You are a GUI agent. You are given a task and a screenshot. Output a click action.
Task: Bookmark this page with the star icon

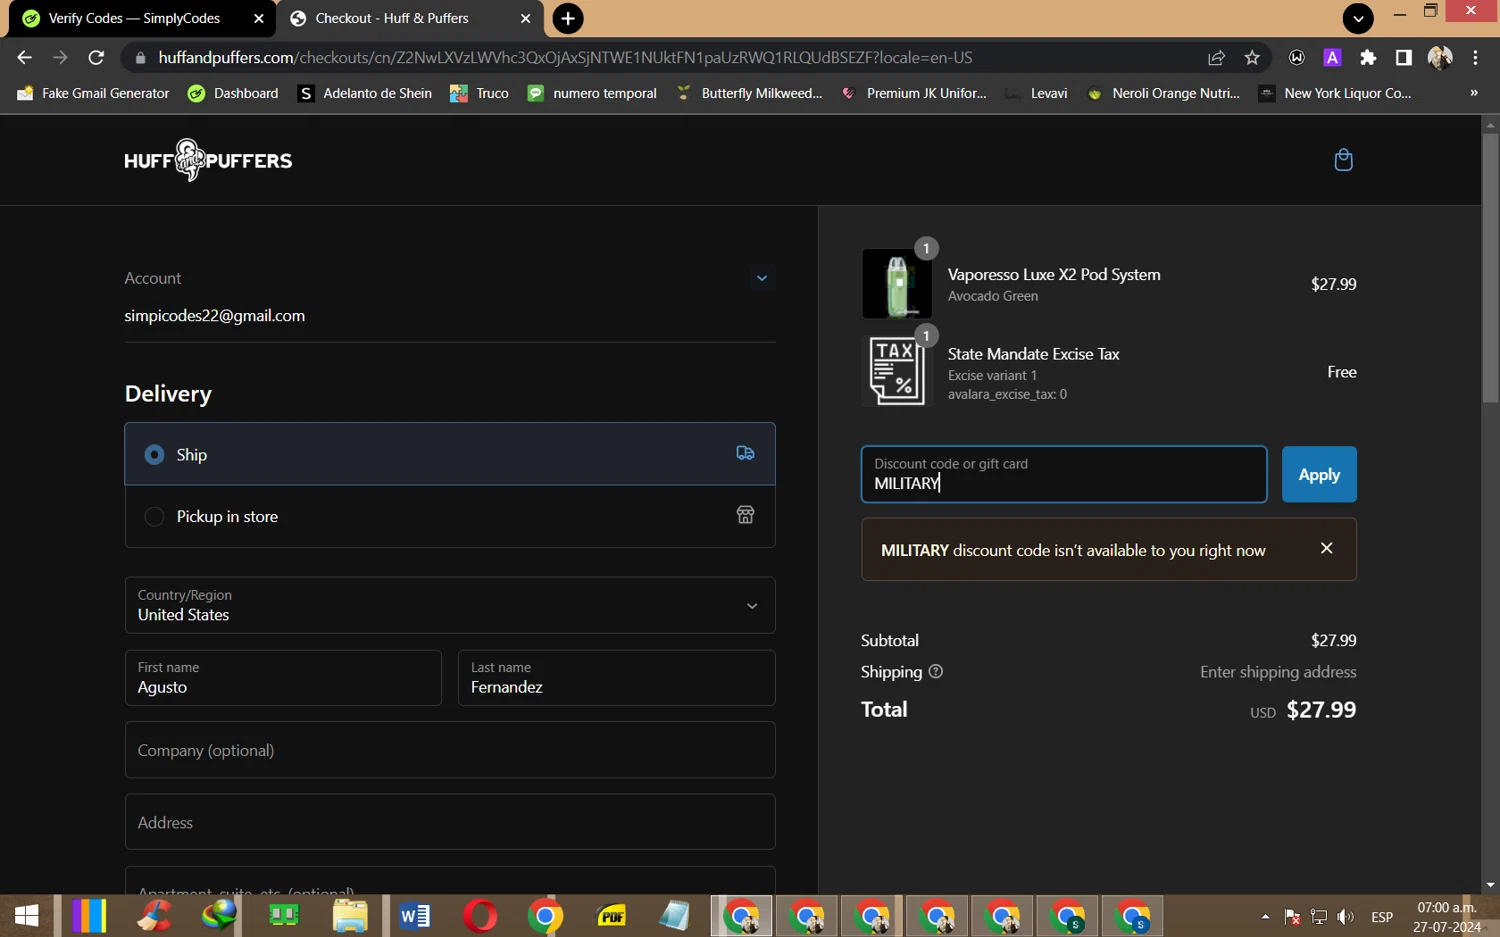(x=1252, y=58)
